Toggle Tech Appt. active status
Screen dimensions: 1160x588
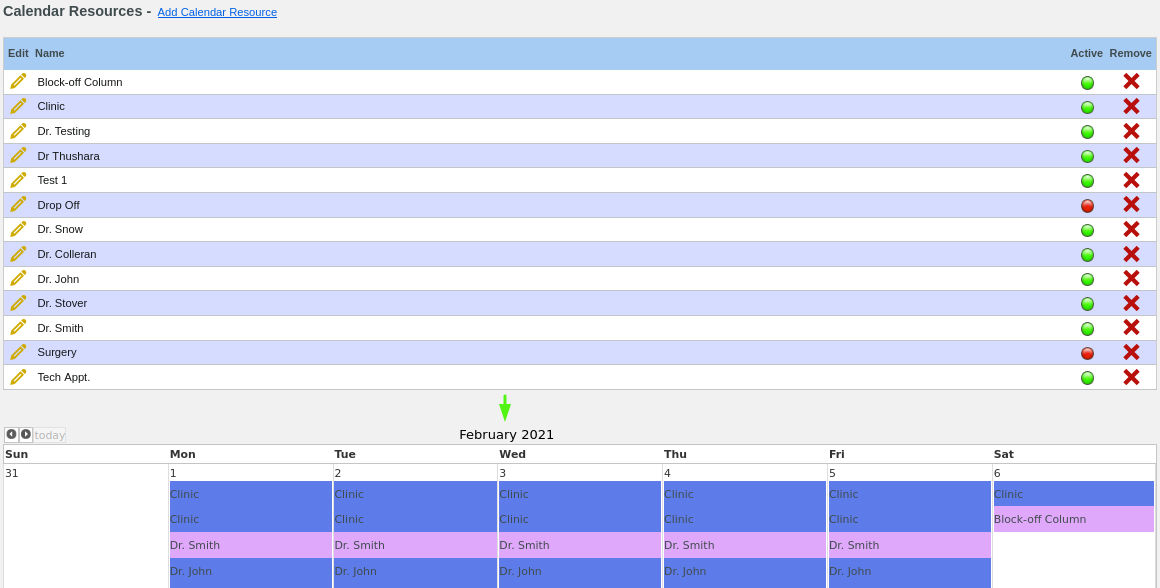(1088, 378)
